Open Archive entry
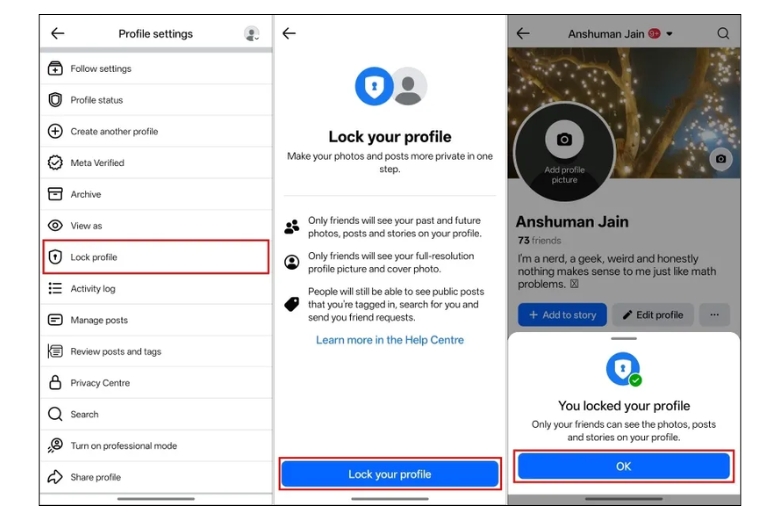780x520 pixels. tap(156, 194)
